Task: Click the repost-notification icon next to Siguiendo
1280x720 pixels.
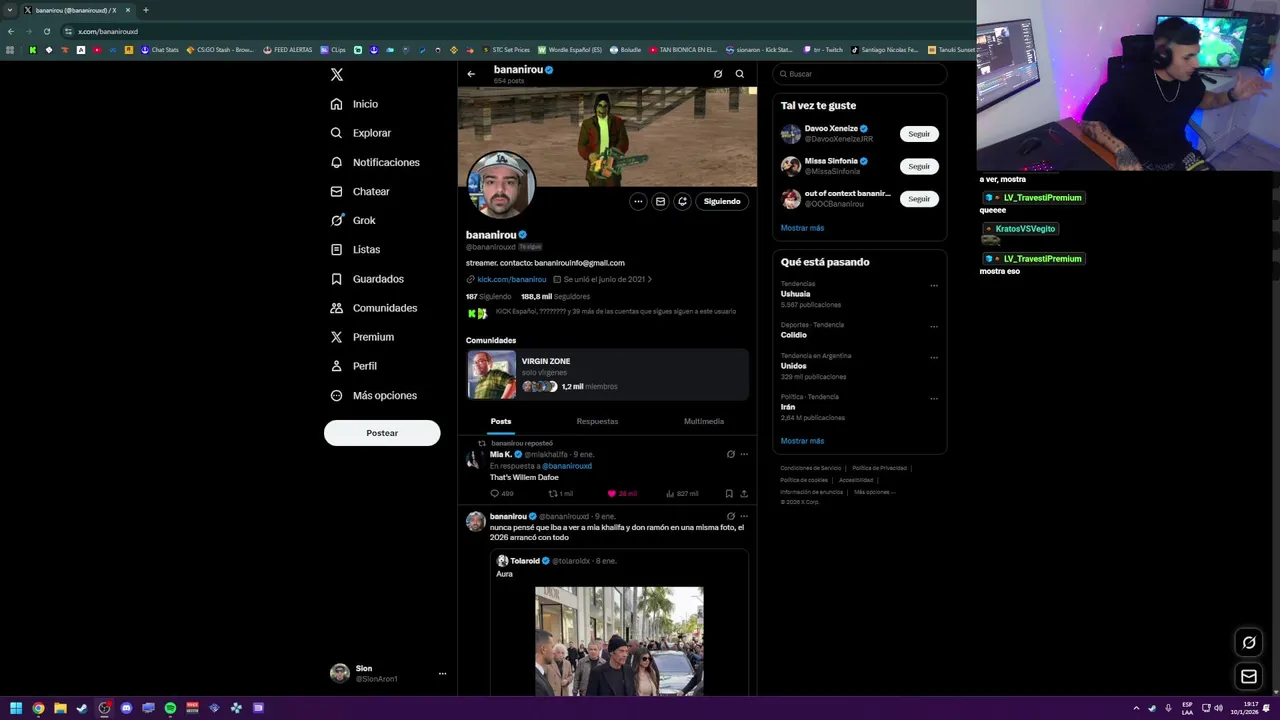Action: [x=682, y=201]
